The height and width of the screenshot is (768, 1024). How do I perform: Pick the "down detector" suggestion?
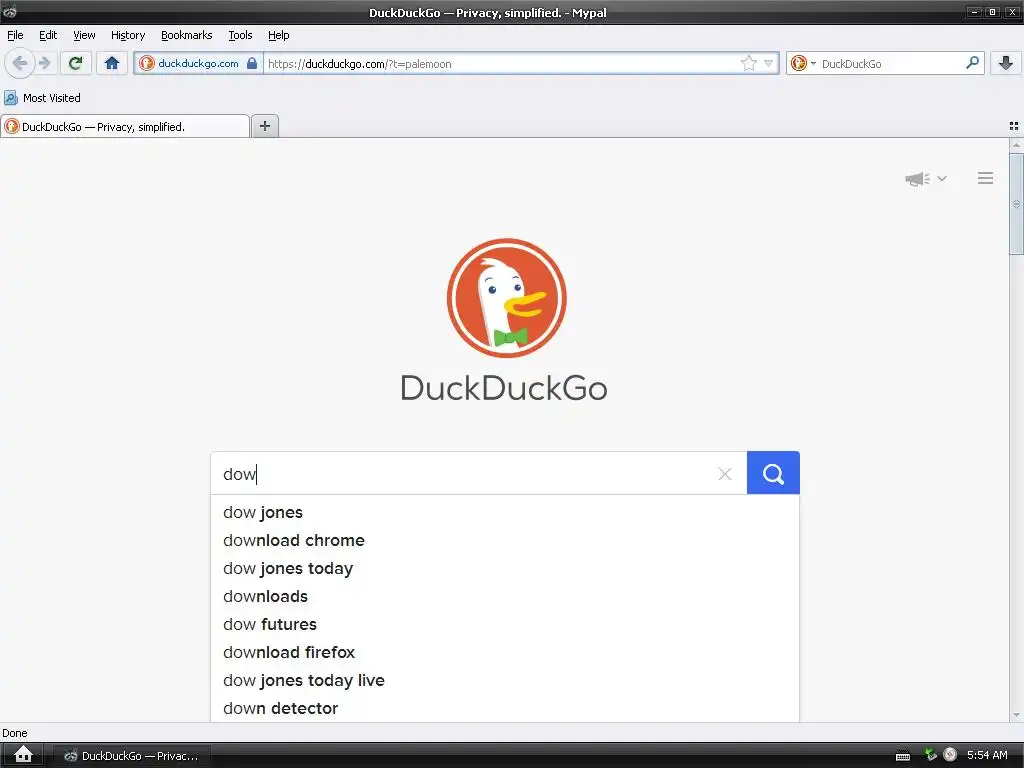point(505,709)
